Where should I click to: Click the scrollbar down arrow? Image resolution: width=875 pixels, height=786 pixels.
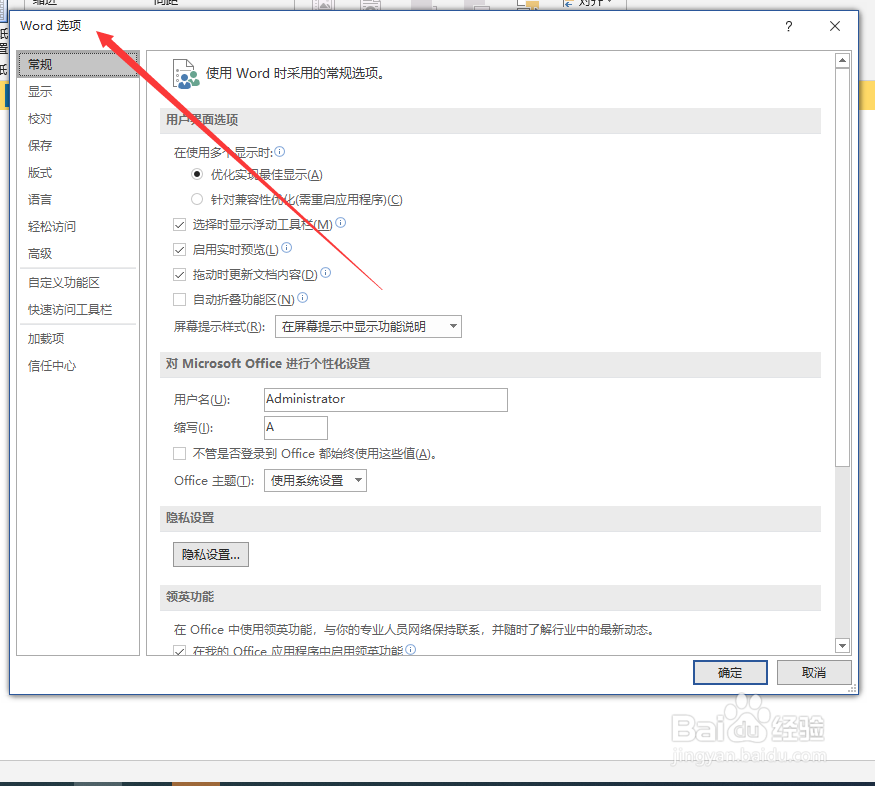(x=843, y=645)
